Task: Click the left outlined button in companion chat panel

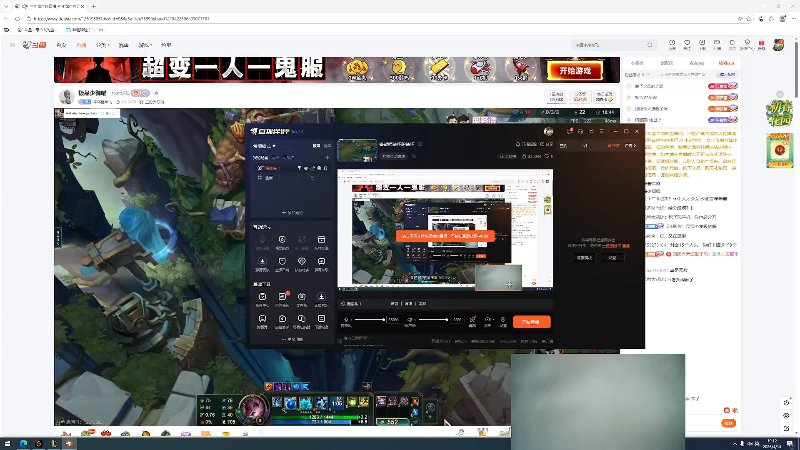Action: tap(584, 258)
